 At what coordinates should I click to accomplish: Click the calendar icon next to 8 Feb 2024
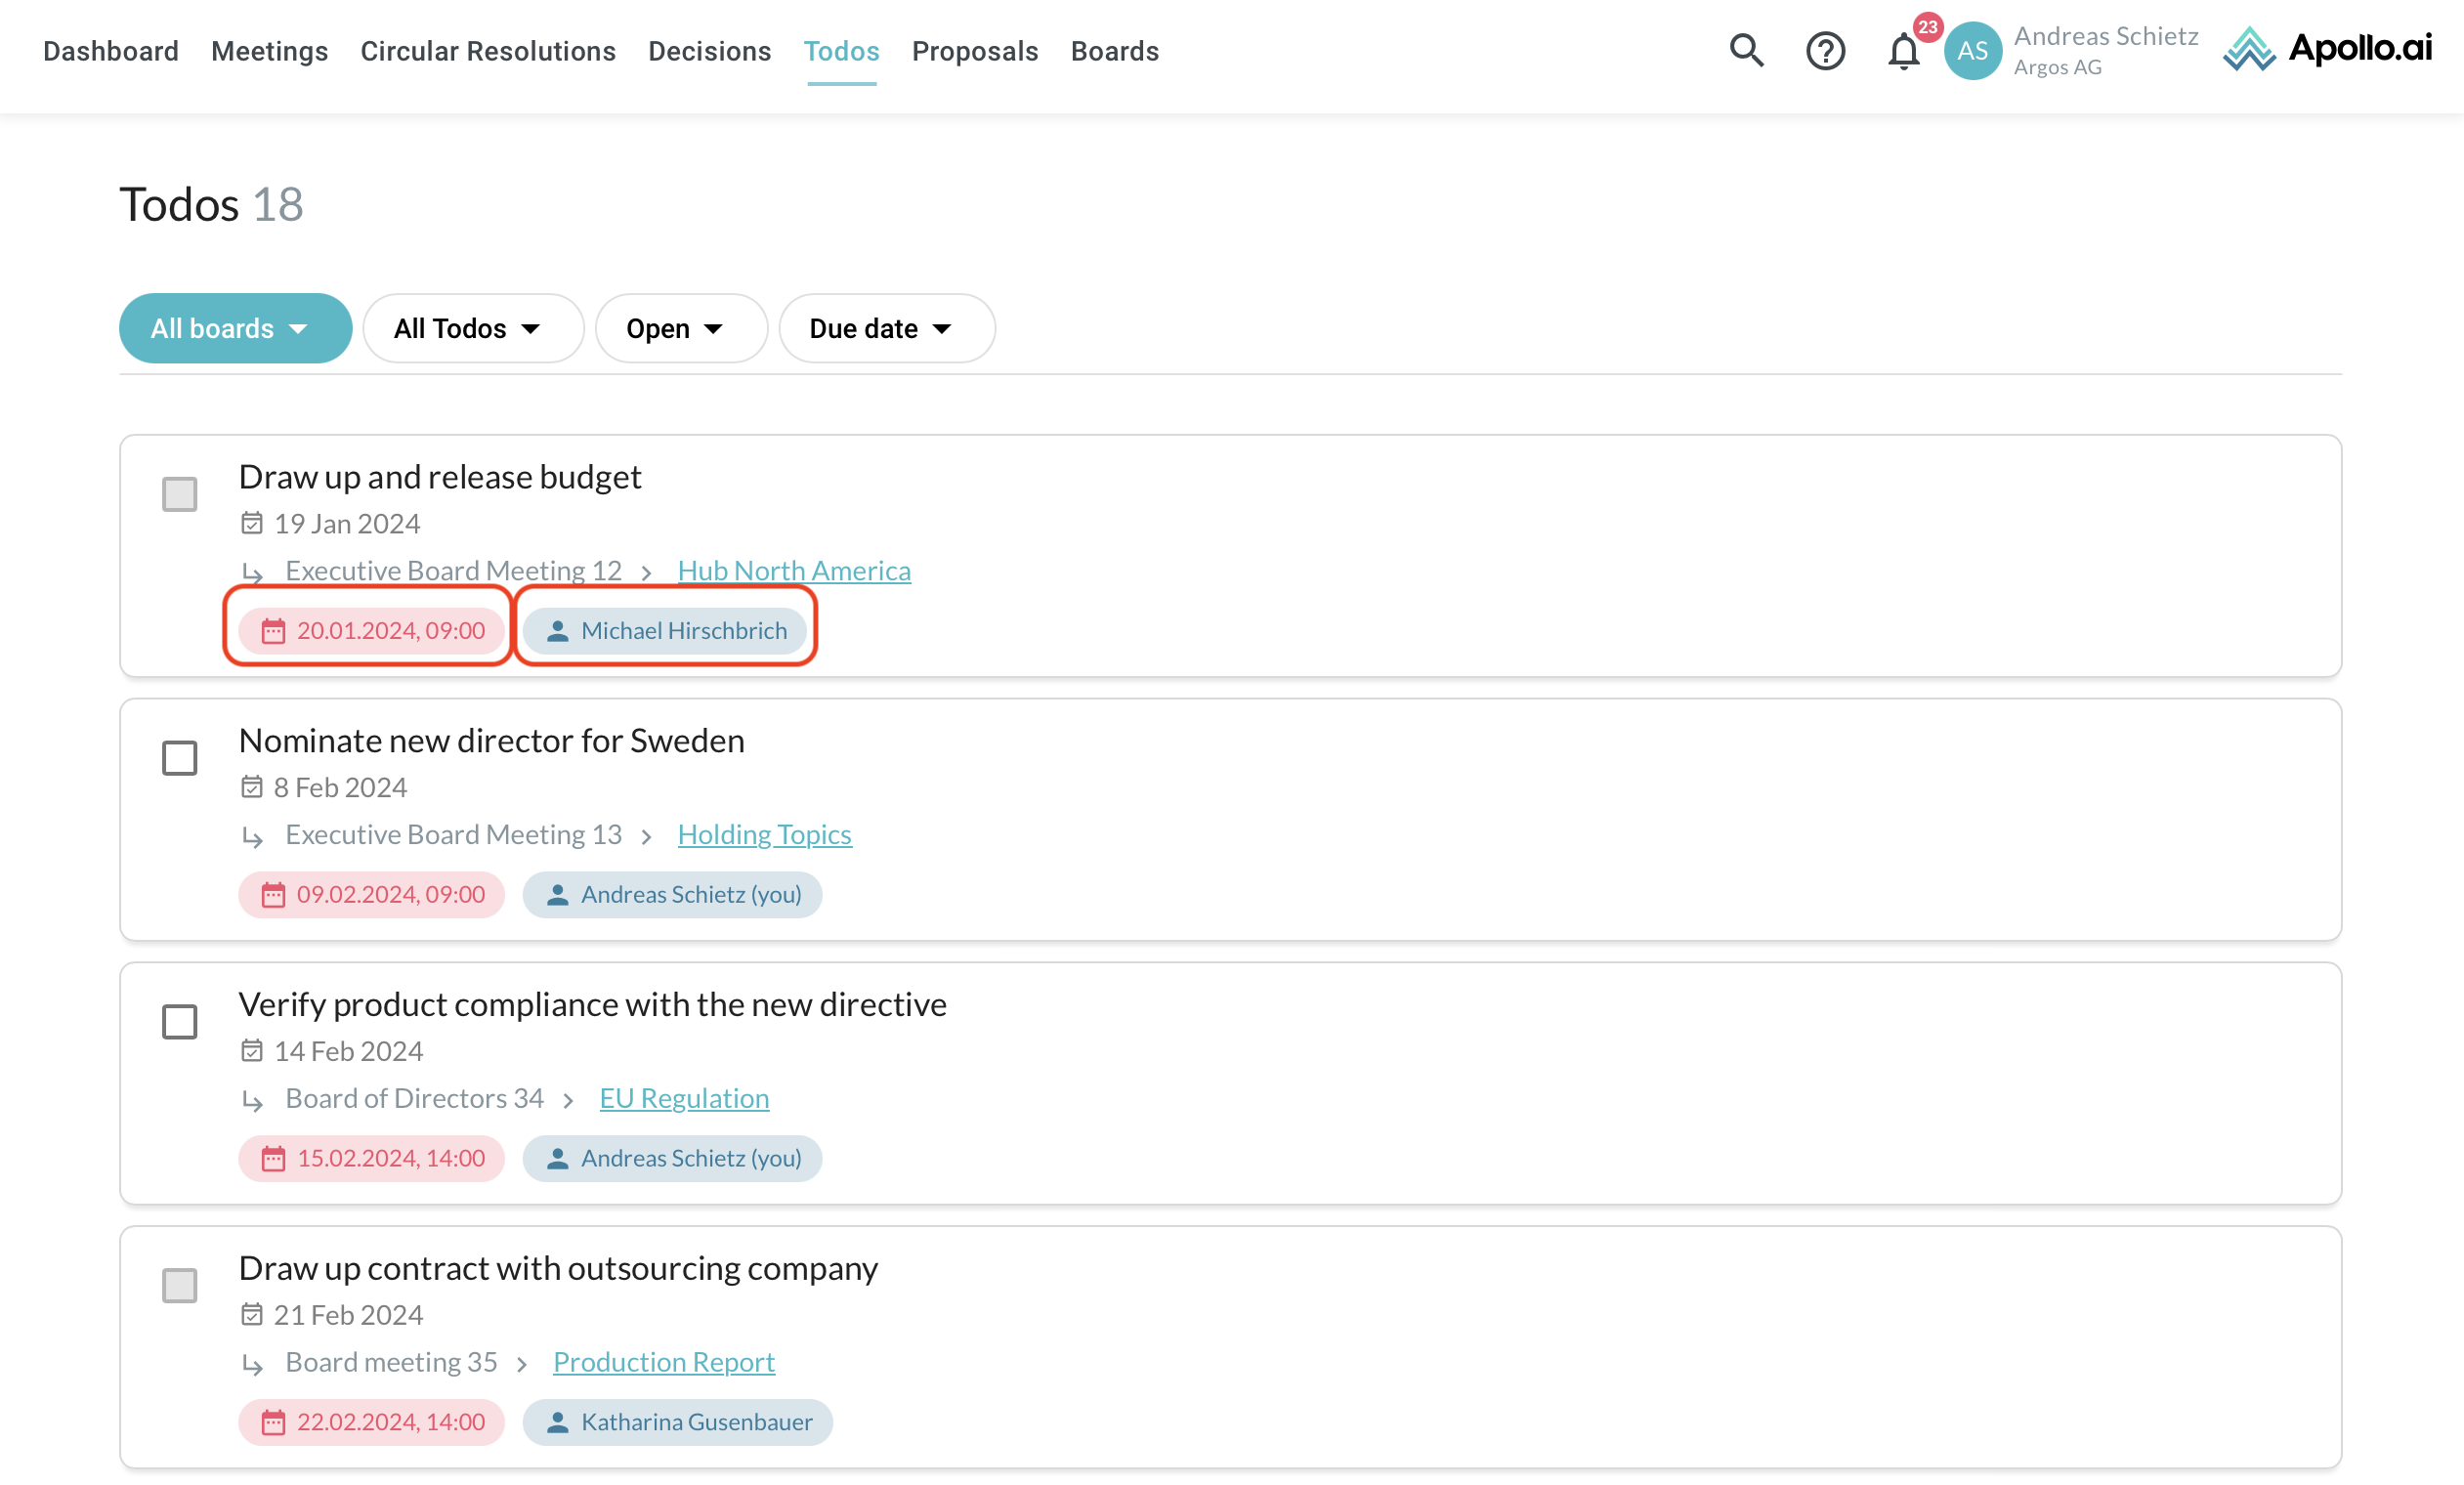[252, 787]
